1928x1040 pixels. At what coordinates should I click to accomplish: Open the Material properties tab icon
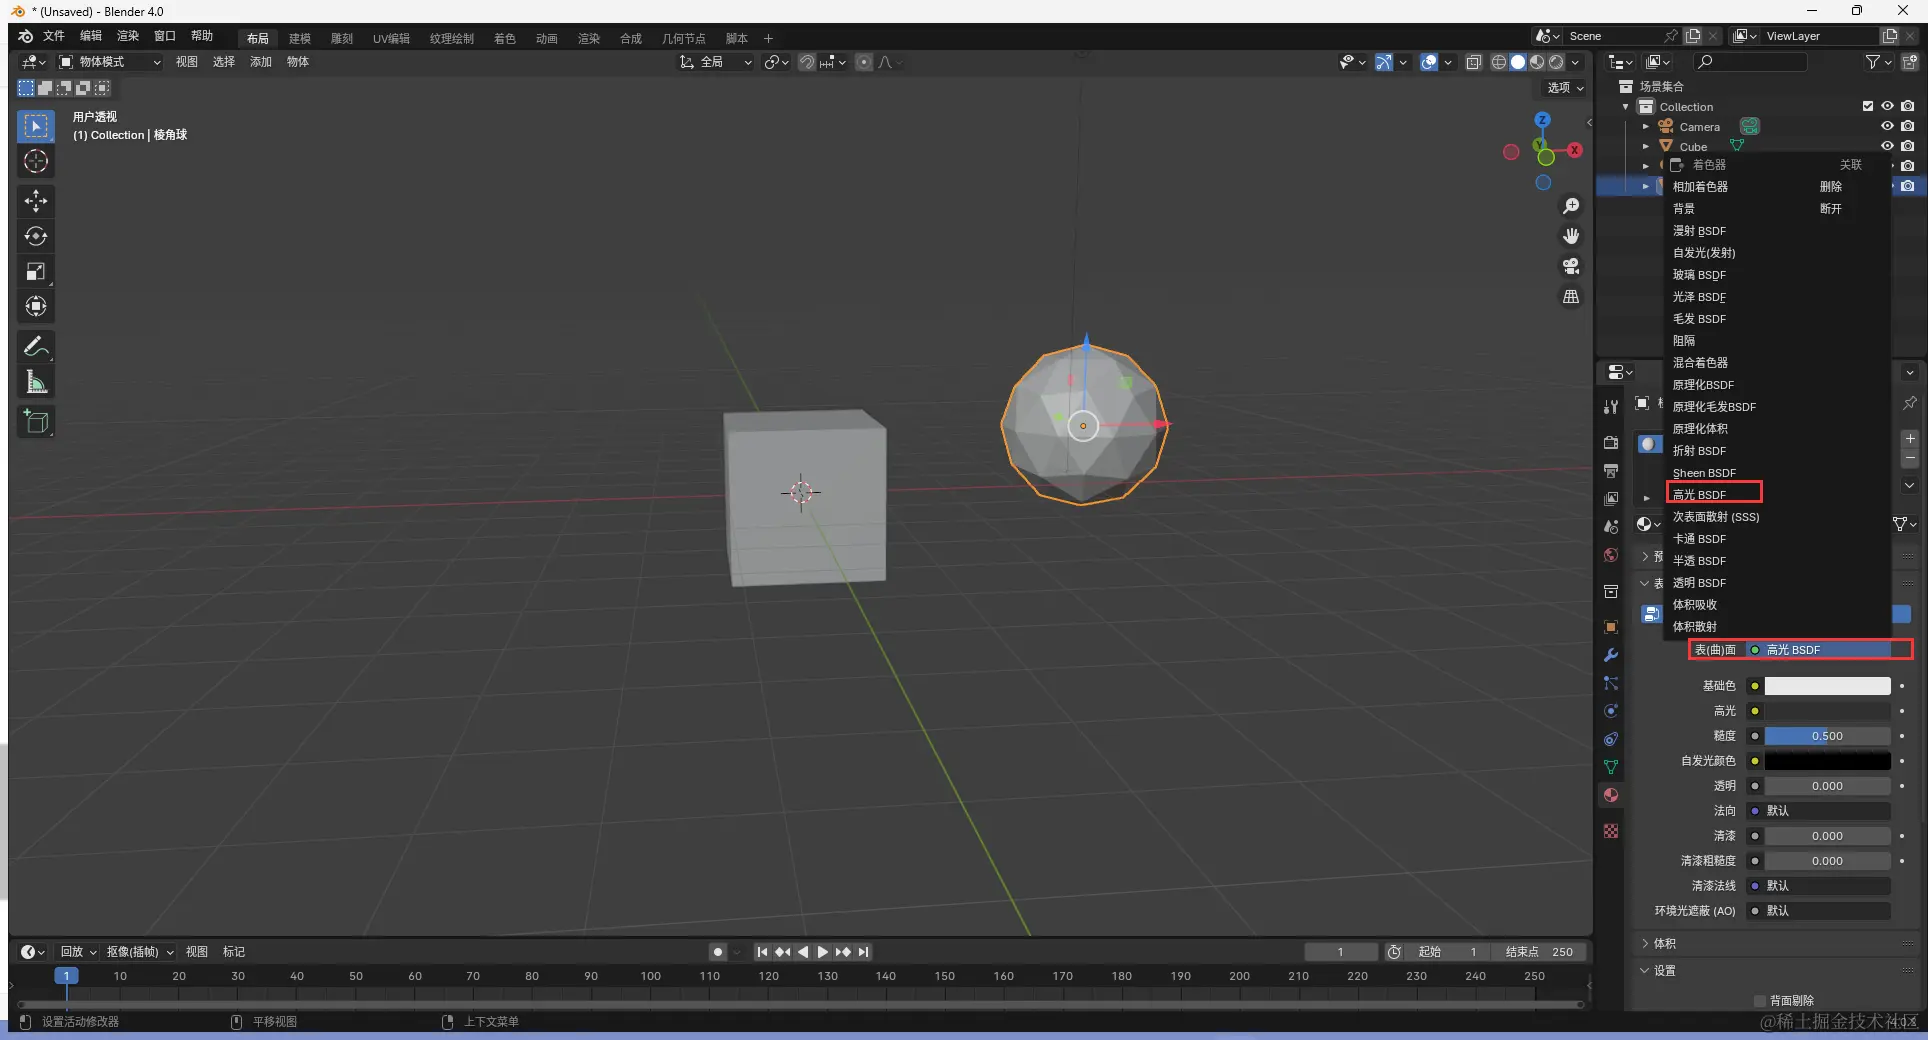[1611, 795]
